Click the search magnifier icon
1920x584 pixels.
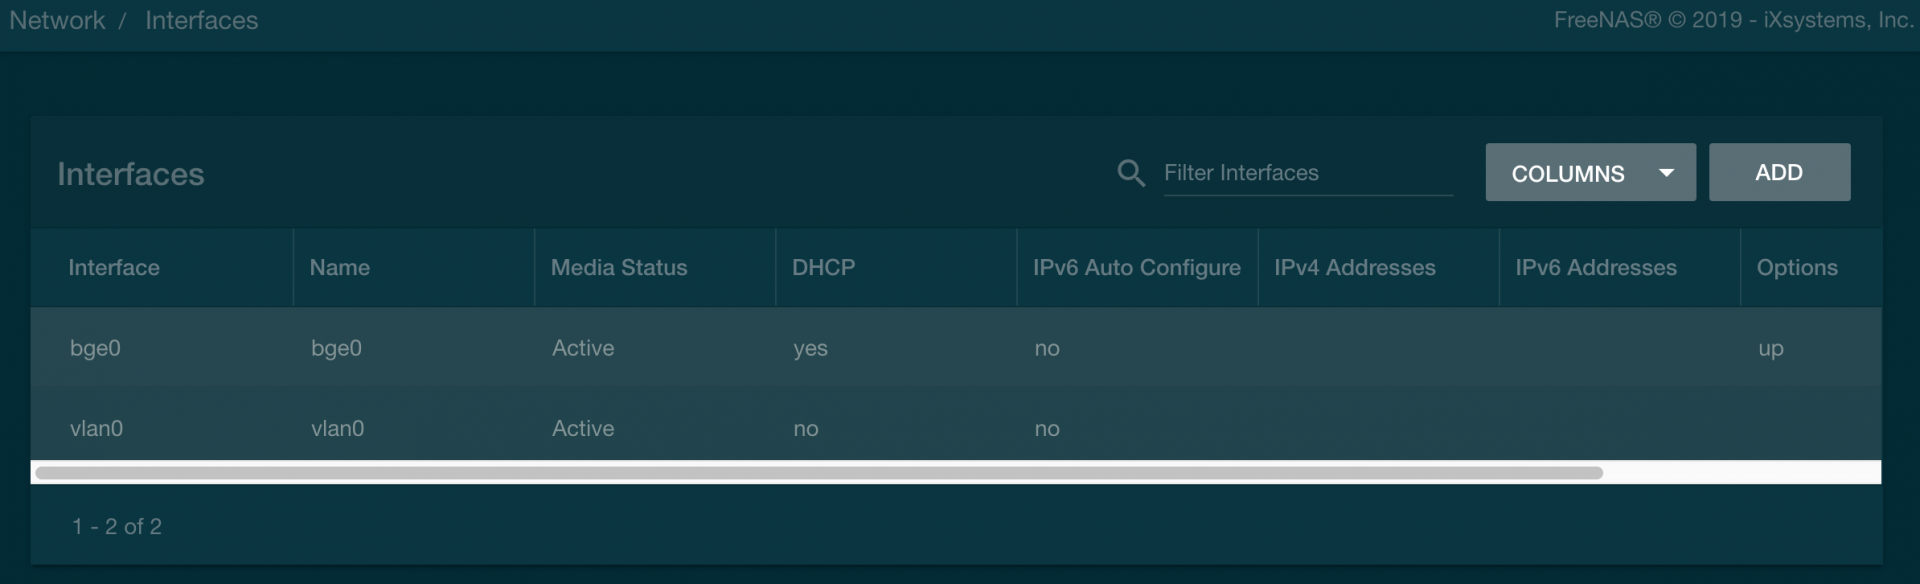1131,173
